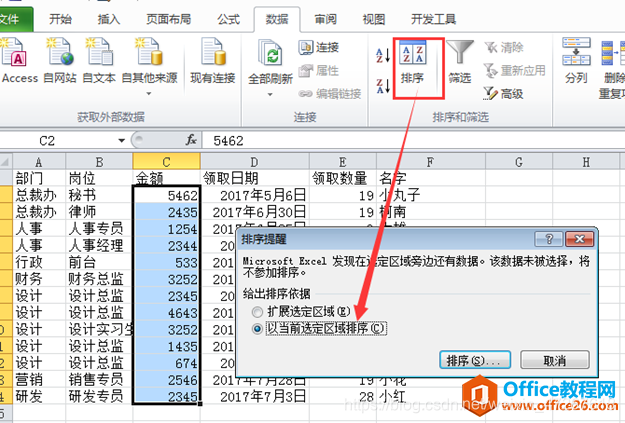The image size is (625, 423).
Task: Click cell containing 2017年5月6日
Action: [x=254, y=195]
